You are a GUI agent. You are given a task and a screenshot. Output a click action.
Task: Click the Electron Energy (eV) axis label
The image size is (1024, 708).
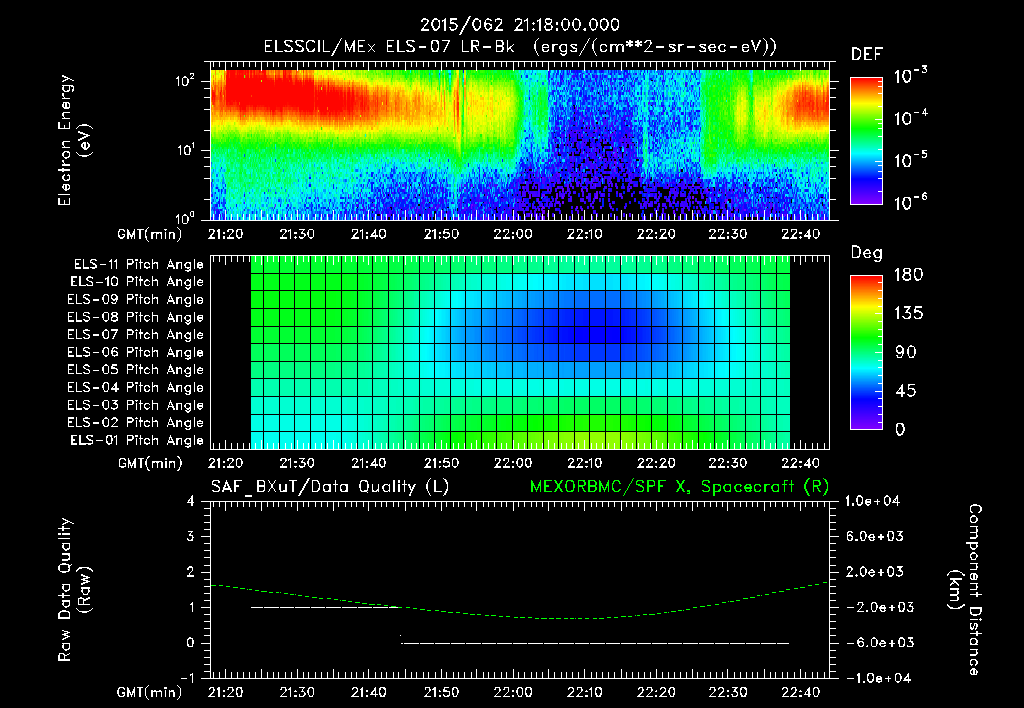click(x=74, y=140)
